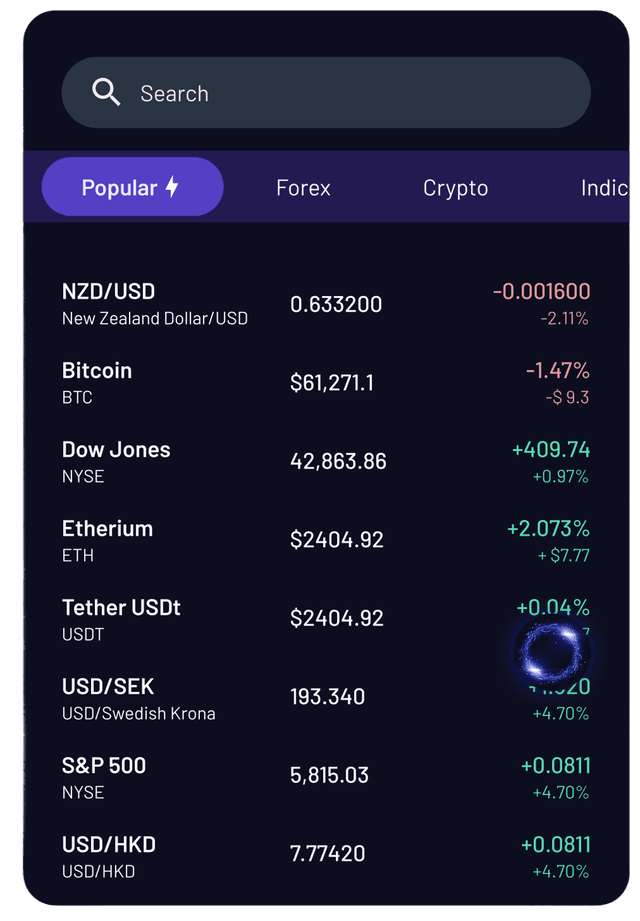Image resolution: width=640 pixels, height=921 pixels.
Task: Click the S&P 500 price 5,815.03
Action: coord(329,775)
